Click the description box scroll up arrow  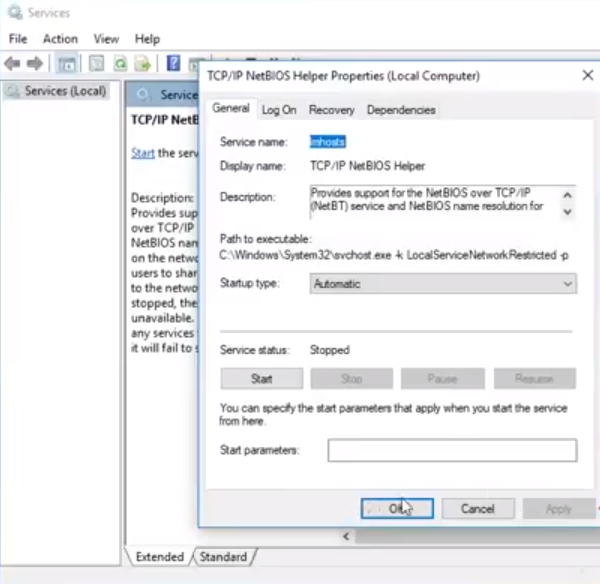pyautogui.click(x=567, y=195)
